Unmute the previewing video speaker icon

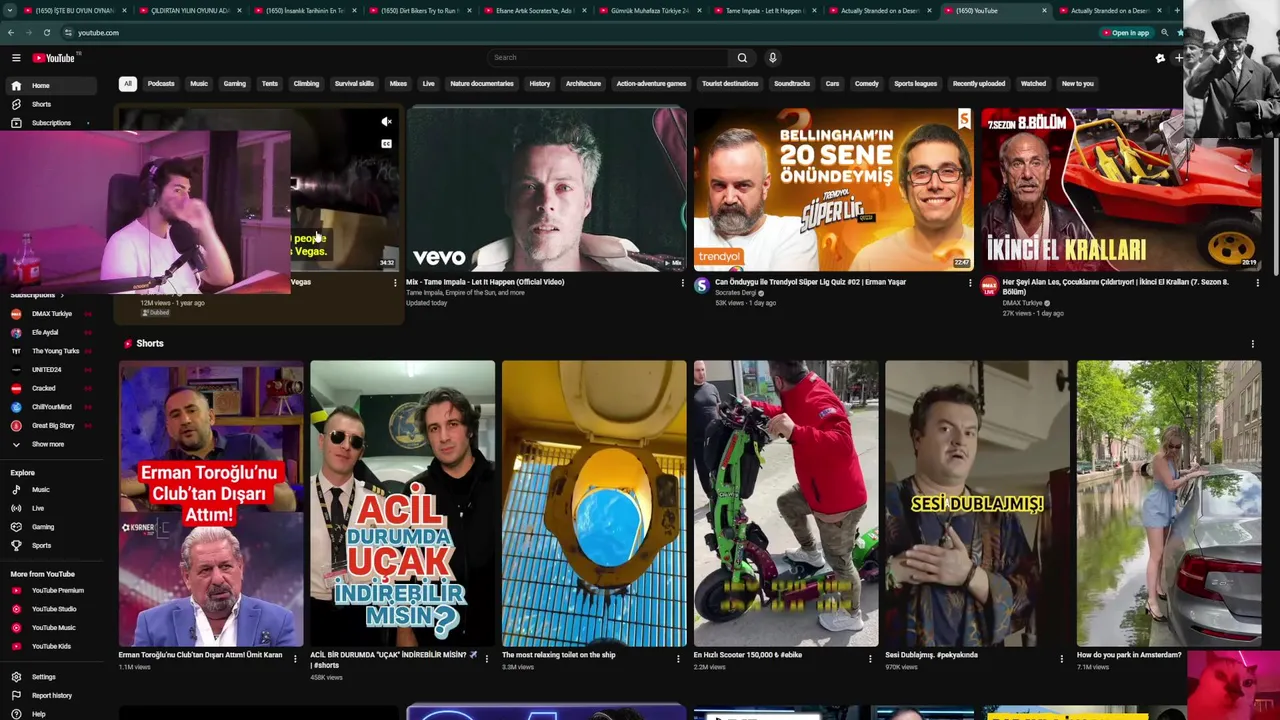(x=386, y=122)
